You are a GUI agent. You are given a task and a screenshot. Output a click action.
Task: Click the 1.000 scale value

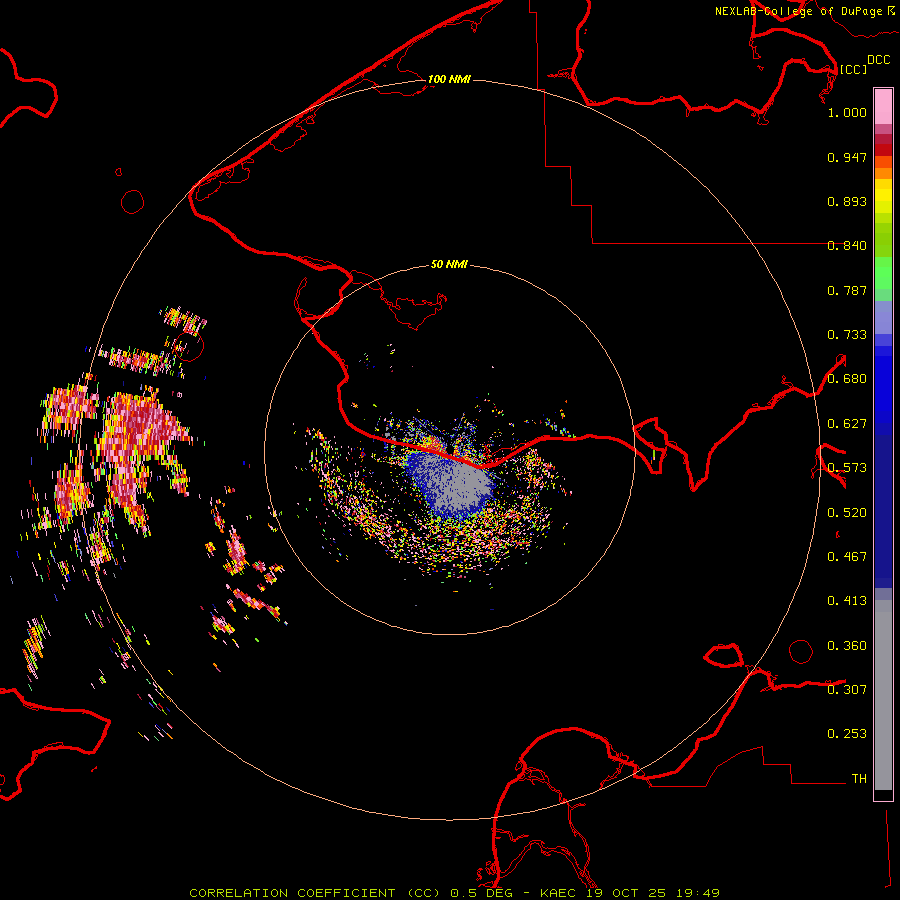pyautogui.click(x=847, y=112)
